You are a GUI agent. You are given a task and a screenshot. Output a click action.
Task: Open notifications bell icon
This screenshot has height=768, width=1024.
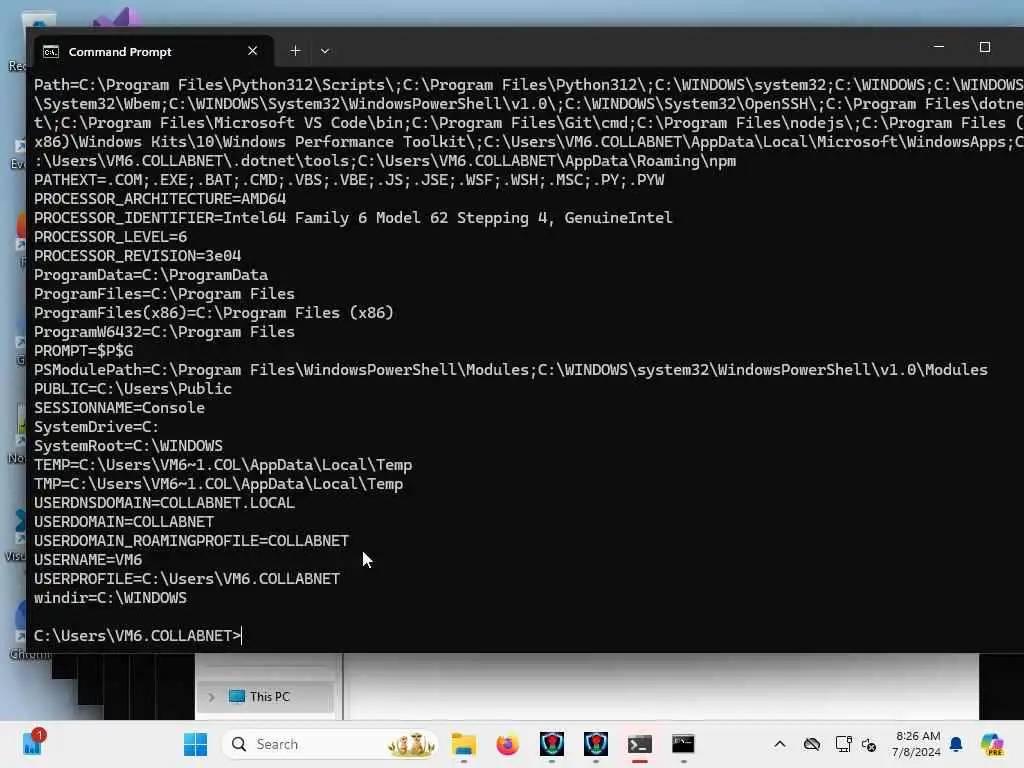click(x=956, y=744)
